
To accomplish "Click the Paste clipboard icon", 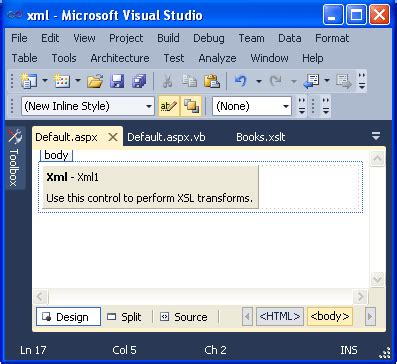I will coord(212,81).
